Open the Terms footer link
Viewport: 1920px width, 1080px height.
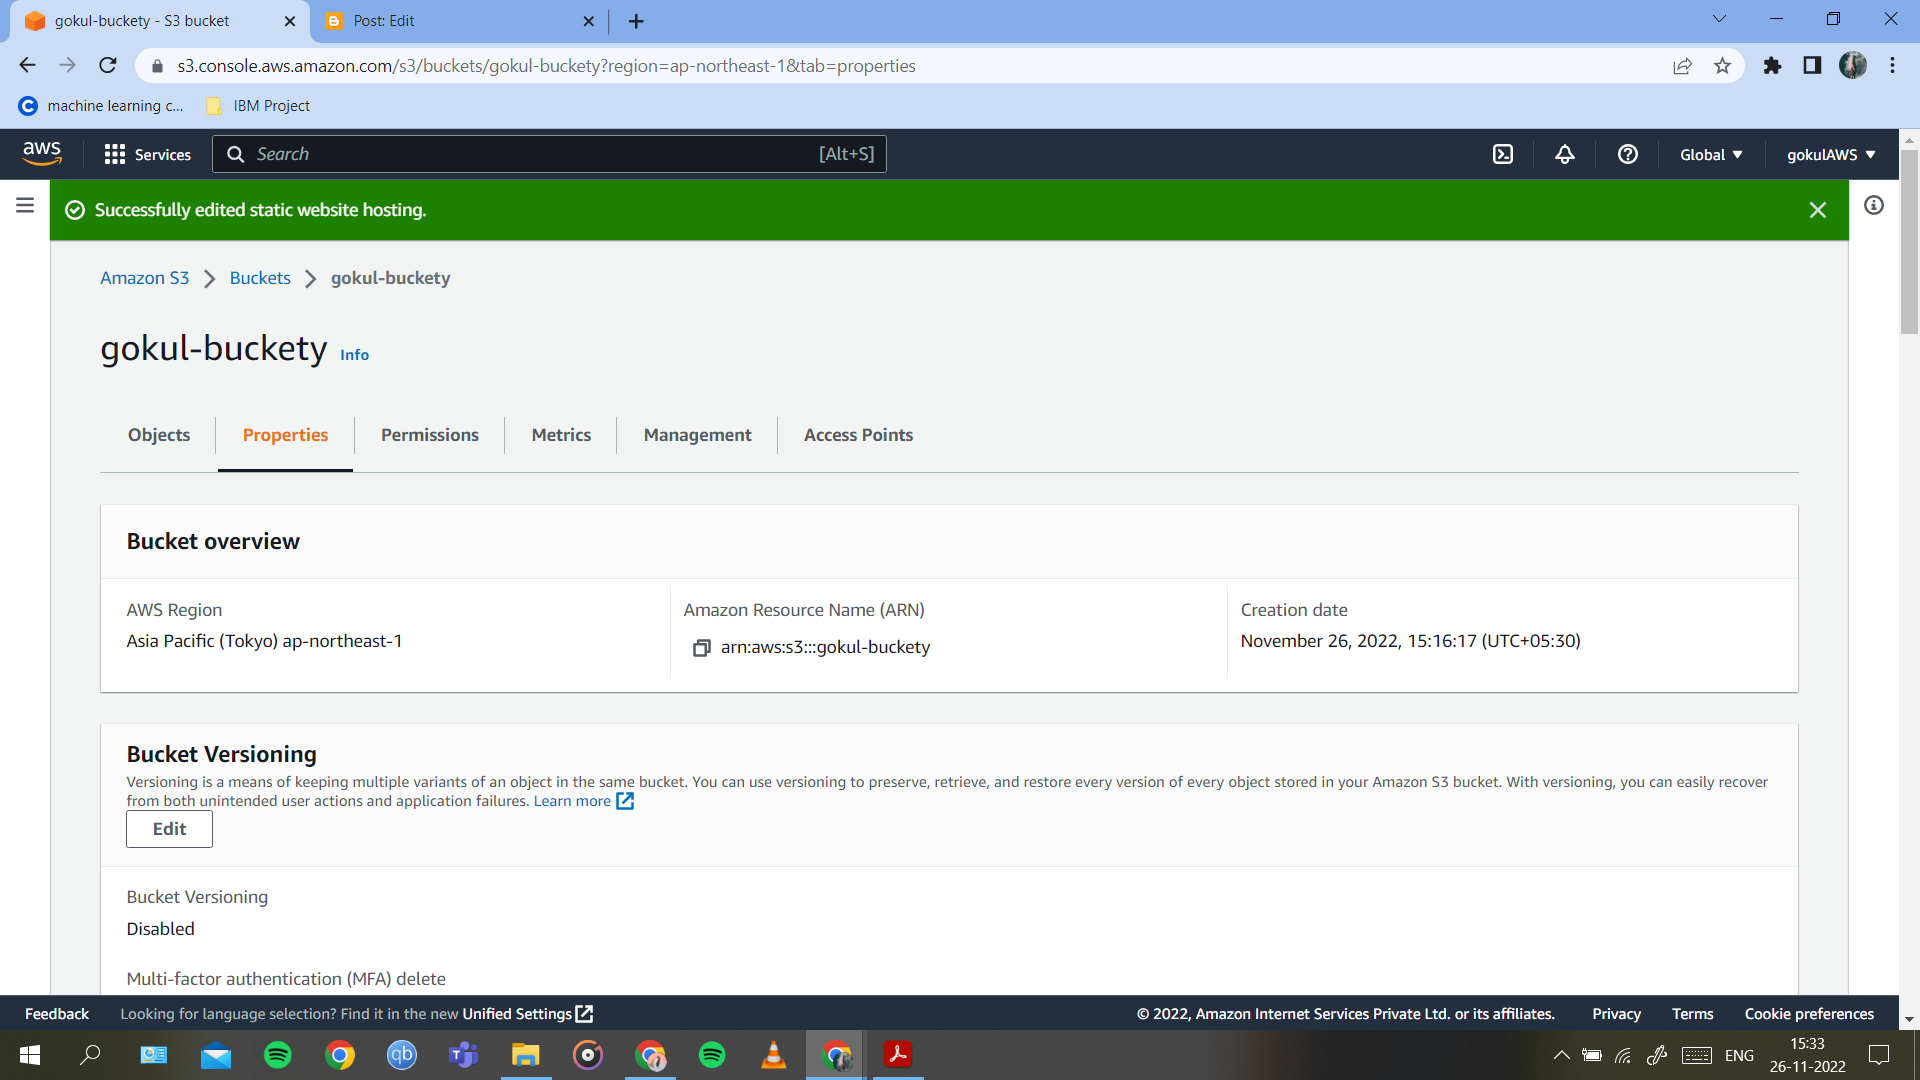point(1692,1014)
